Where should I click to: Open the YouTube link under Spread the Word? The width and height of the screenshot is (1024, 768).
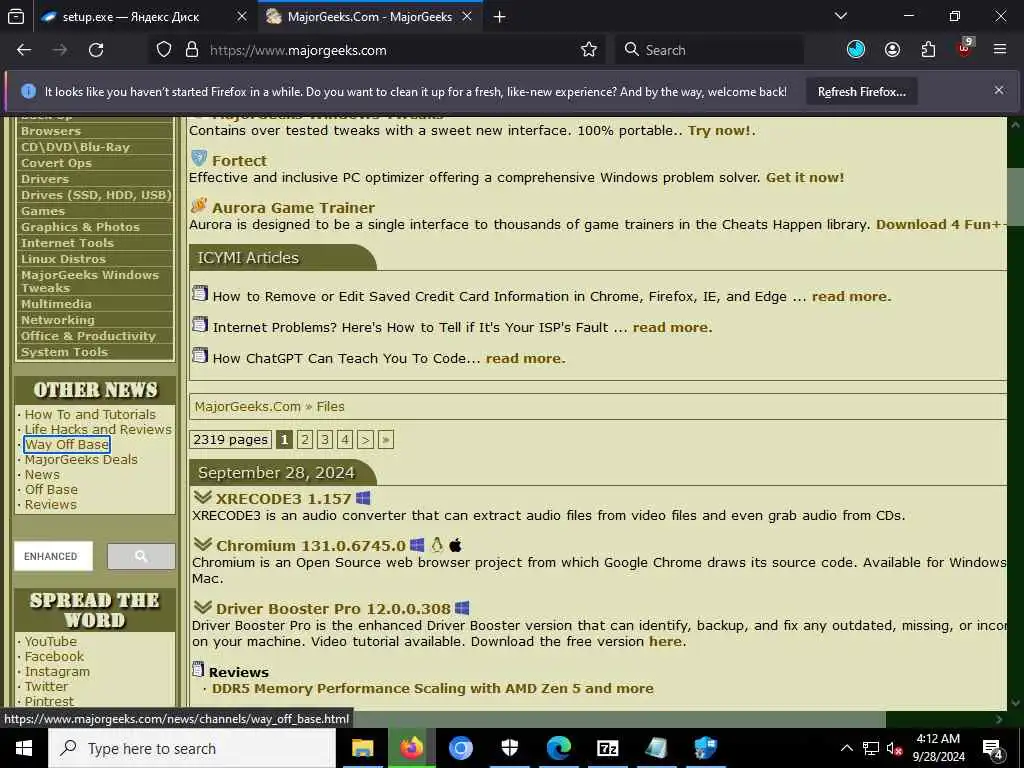(50, 641)
